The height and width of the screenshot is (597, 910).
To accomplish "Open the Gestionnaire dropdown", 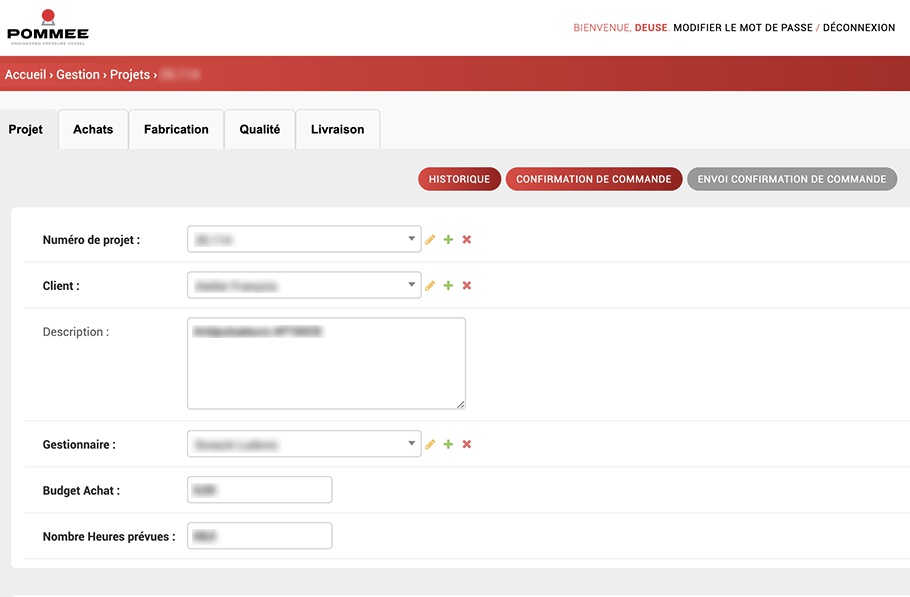I will click(x=304, y=444).
